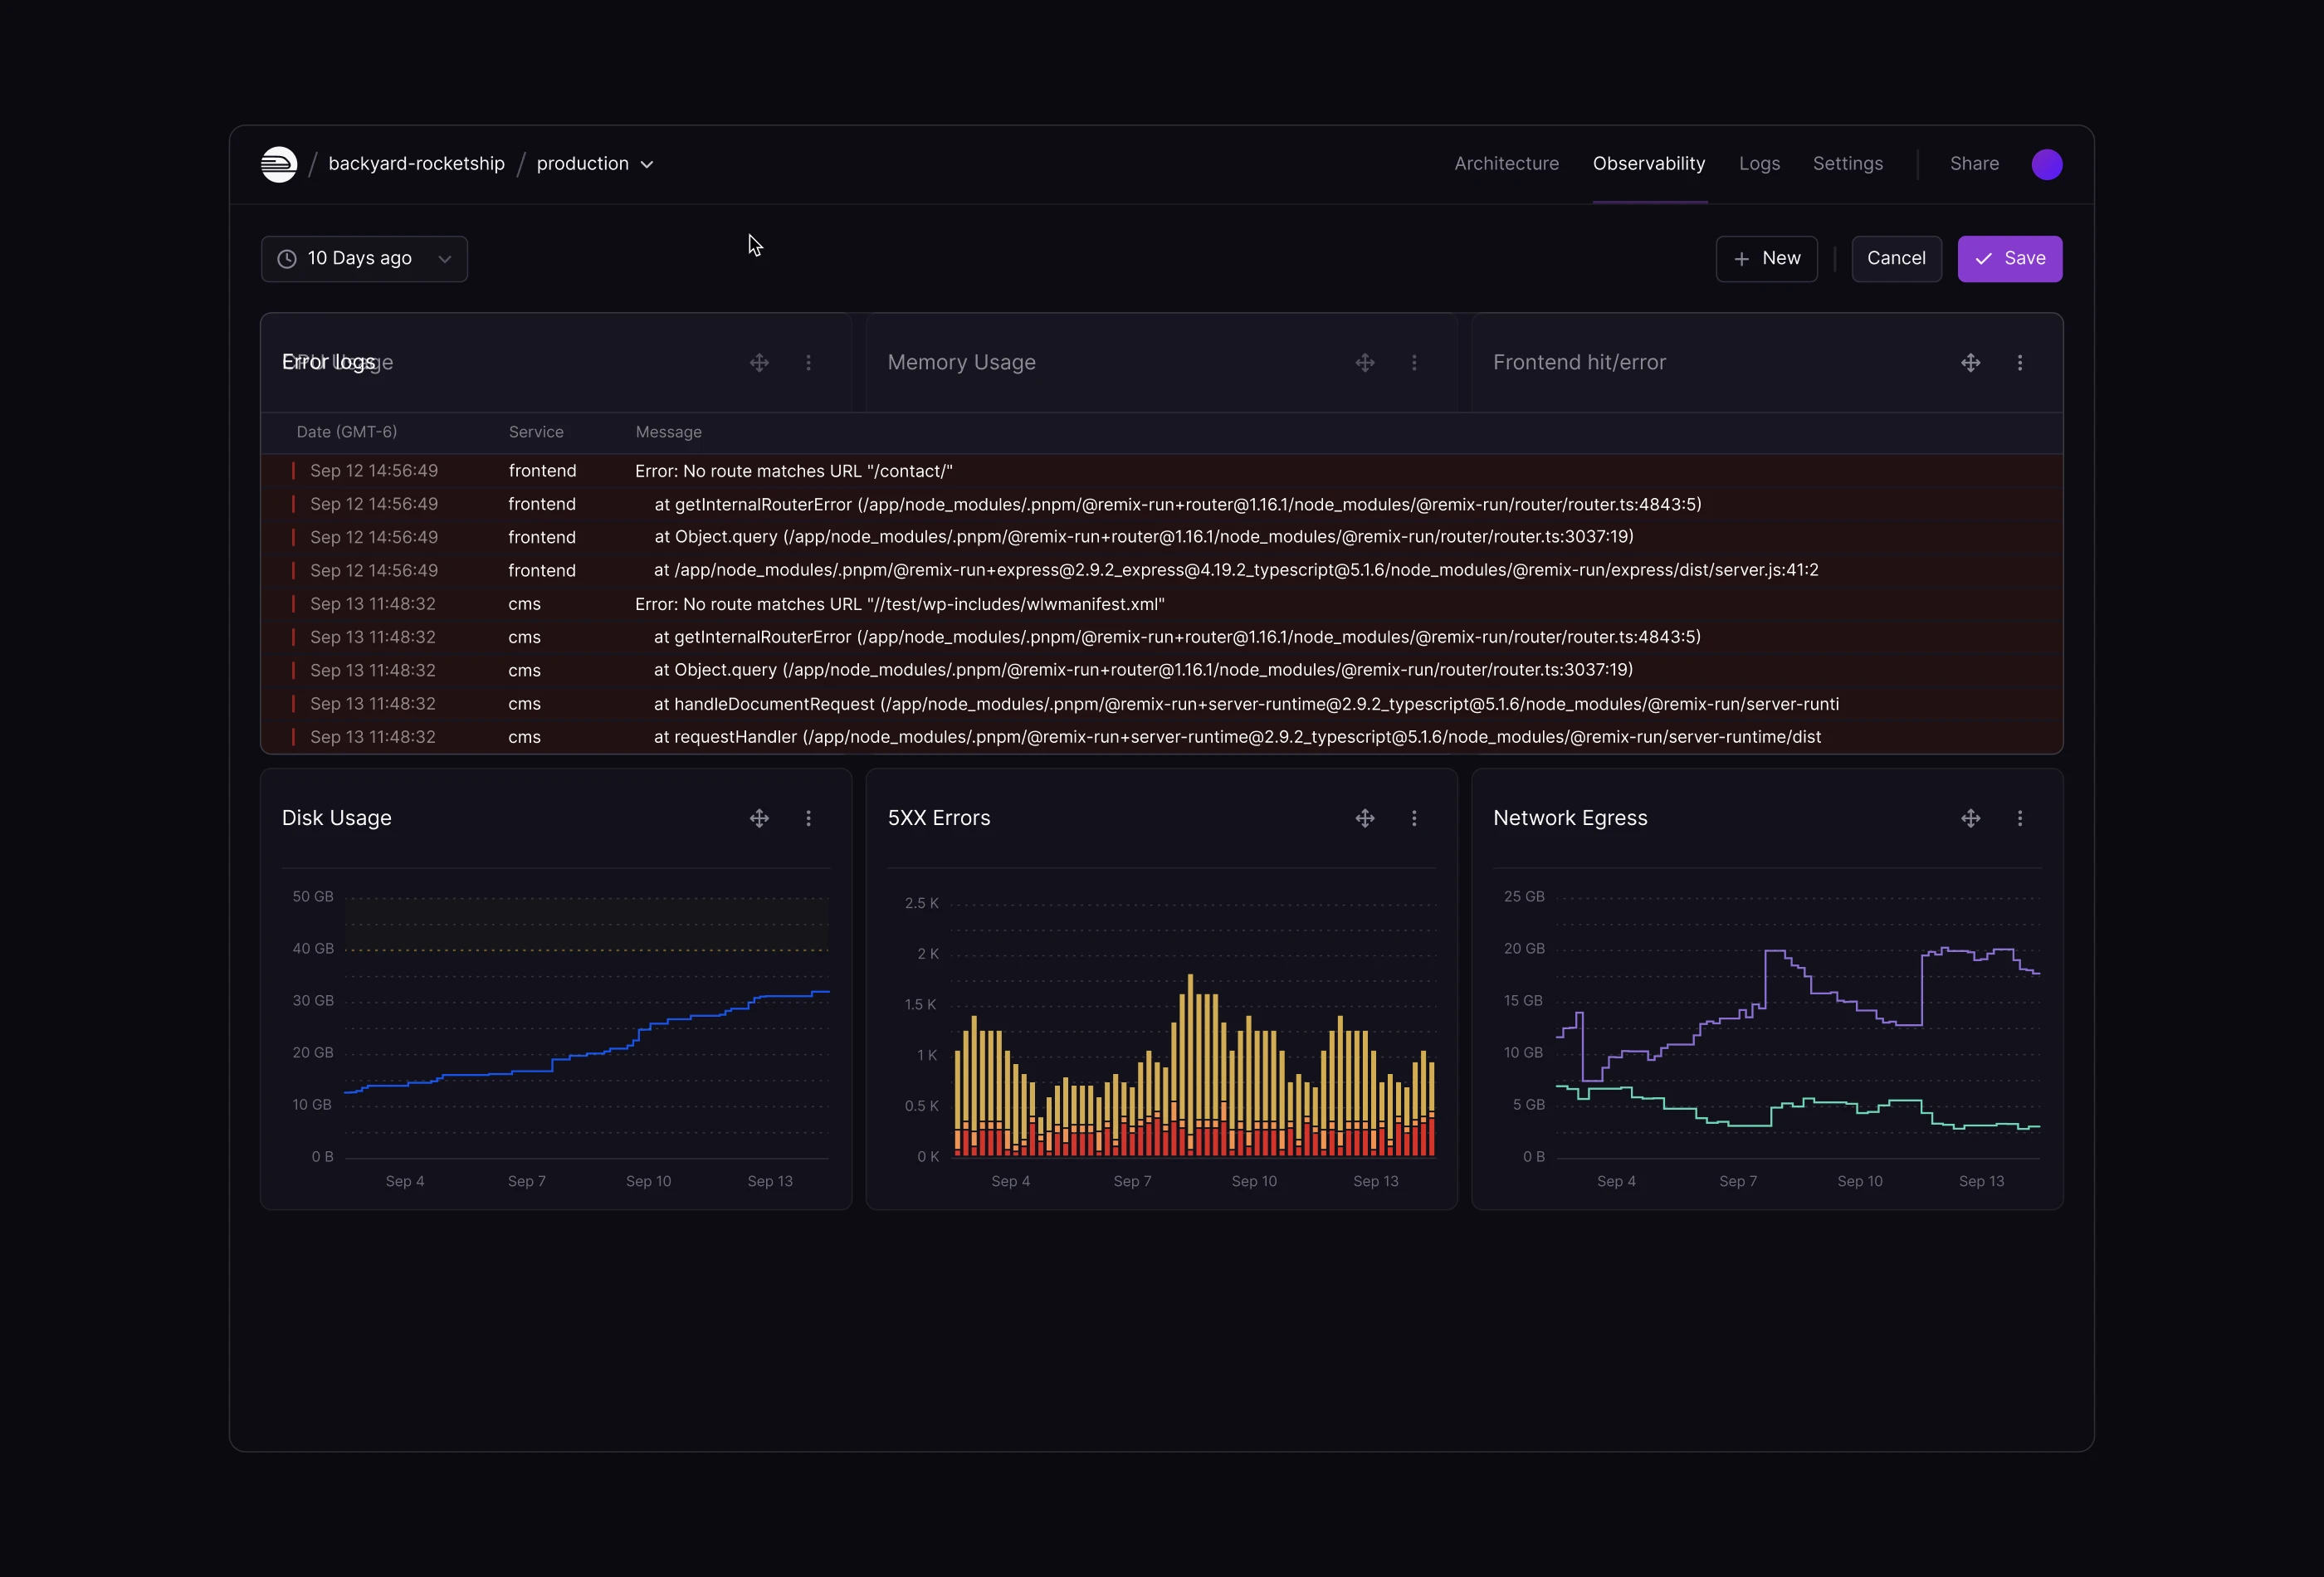Select the first frontend error log row
Image resolution: width=2324 pixels, height=1577 pixels.
click(793, 471)
